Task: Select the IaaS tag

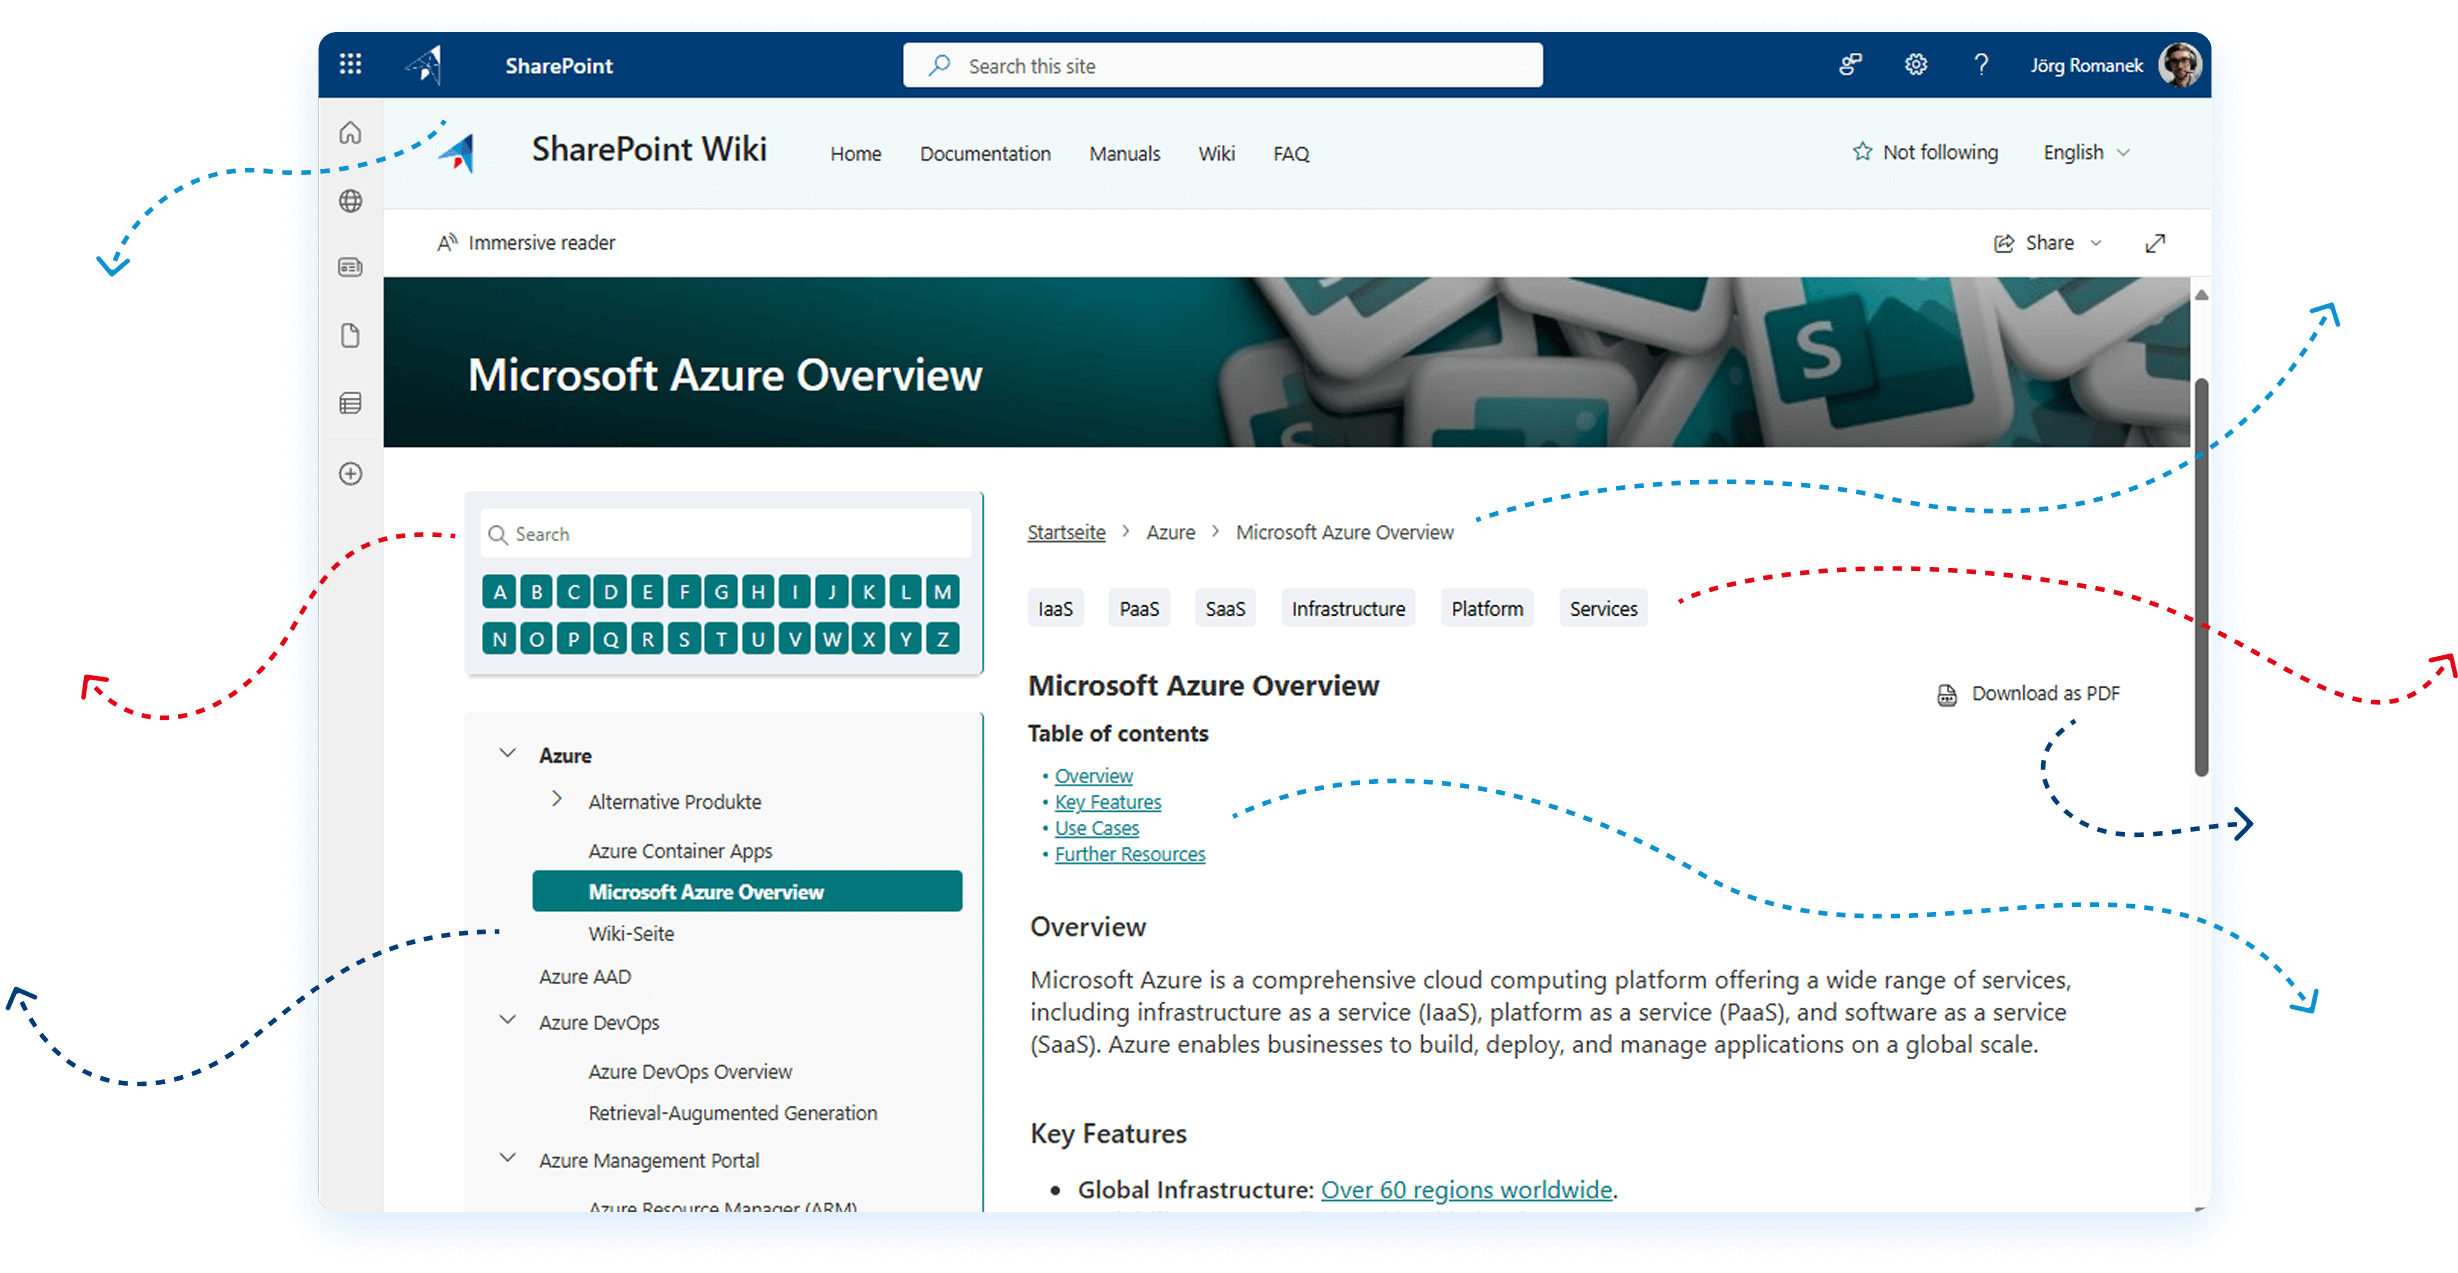Action: (1055, 609)
